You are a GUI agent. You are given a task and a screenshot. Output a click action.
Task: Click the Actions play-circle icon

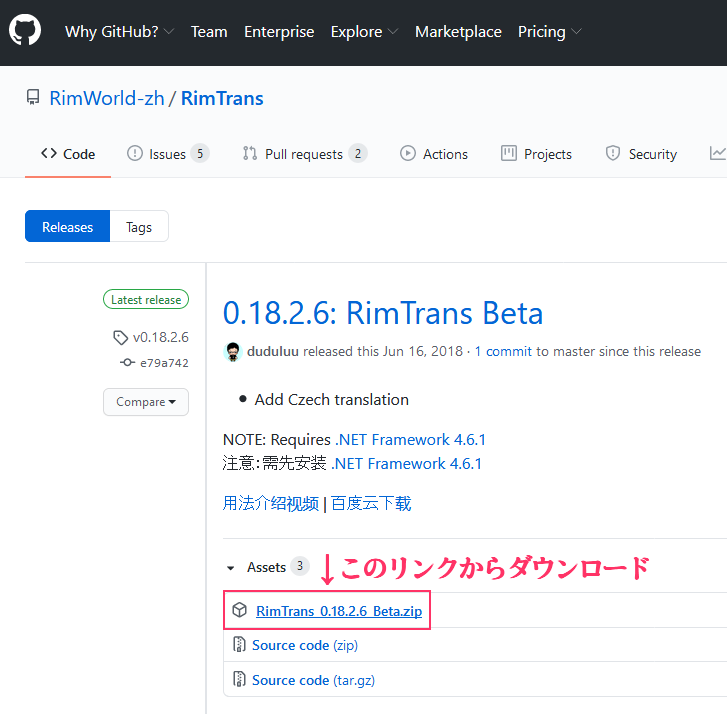coord(408,153)
